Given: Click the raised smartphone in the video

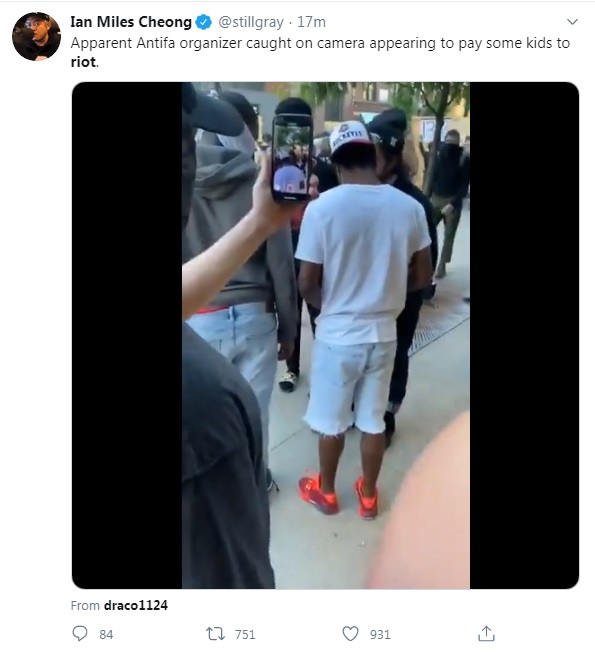Looking at the screenshot, I should (x=292, y=157).
